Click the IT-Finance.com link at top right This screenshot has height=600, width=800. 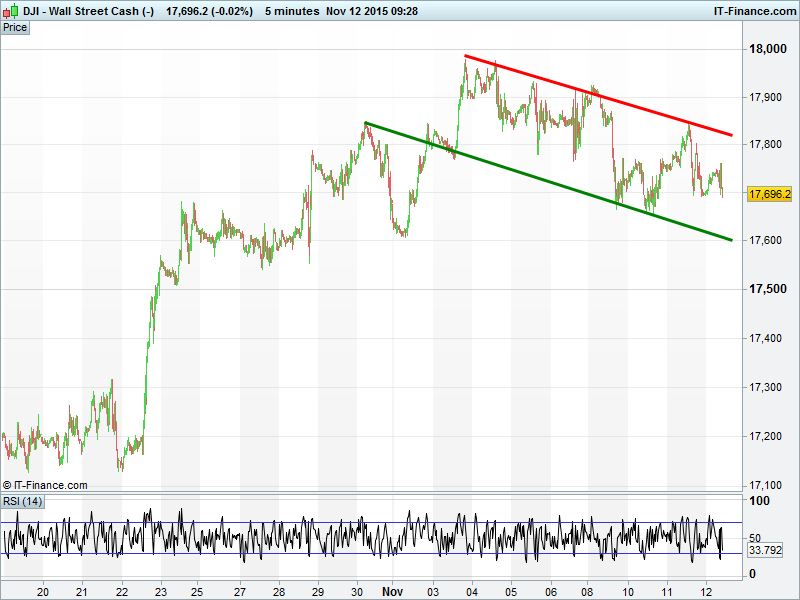753,11
